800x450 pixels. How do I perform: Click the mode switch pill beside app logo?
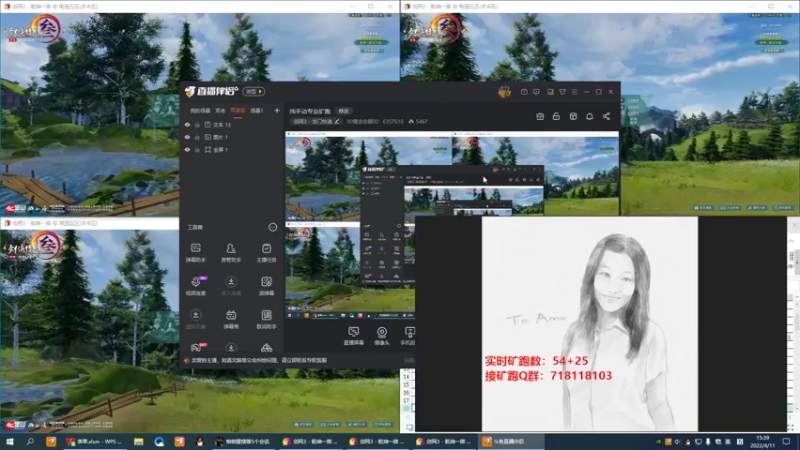pos(254,92)
